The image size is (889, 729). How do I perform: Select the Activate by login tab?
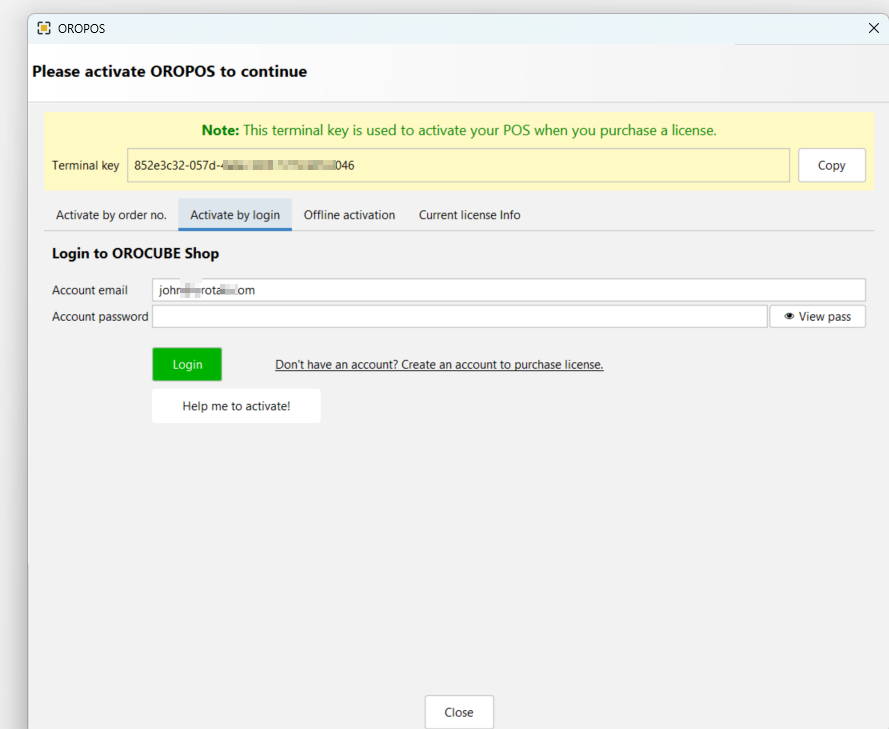(x=235, y=215)
